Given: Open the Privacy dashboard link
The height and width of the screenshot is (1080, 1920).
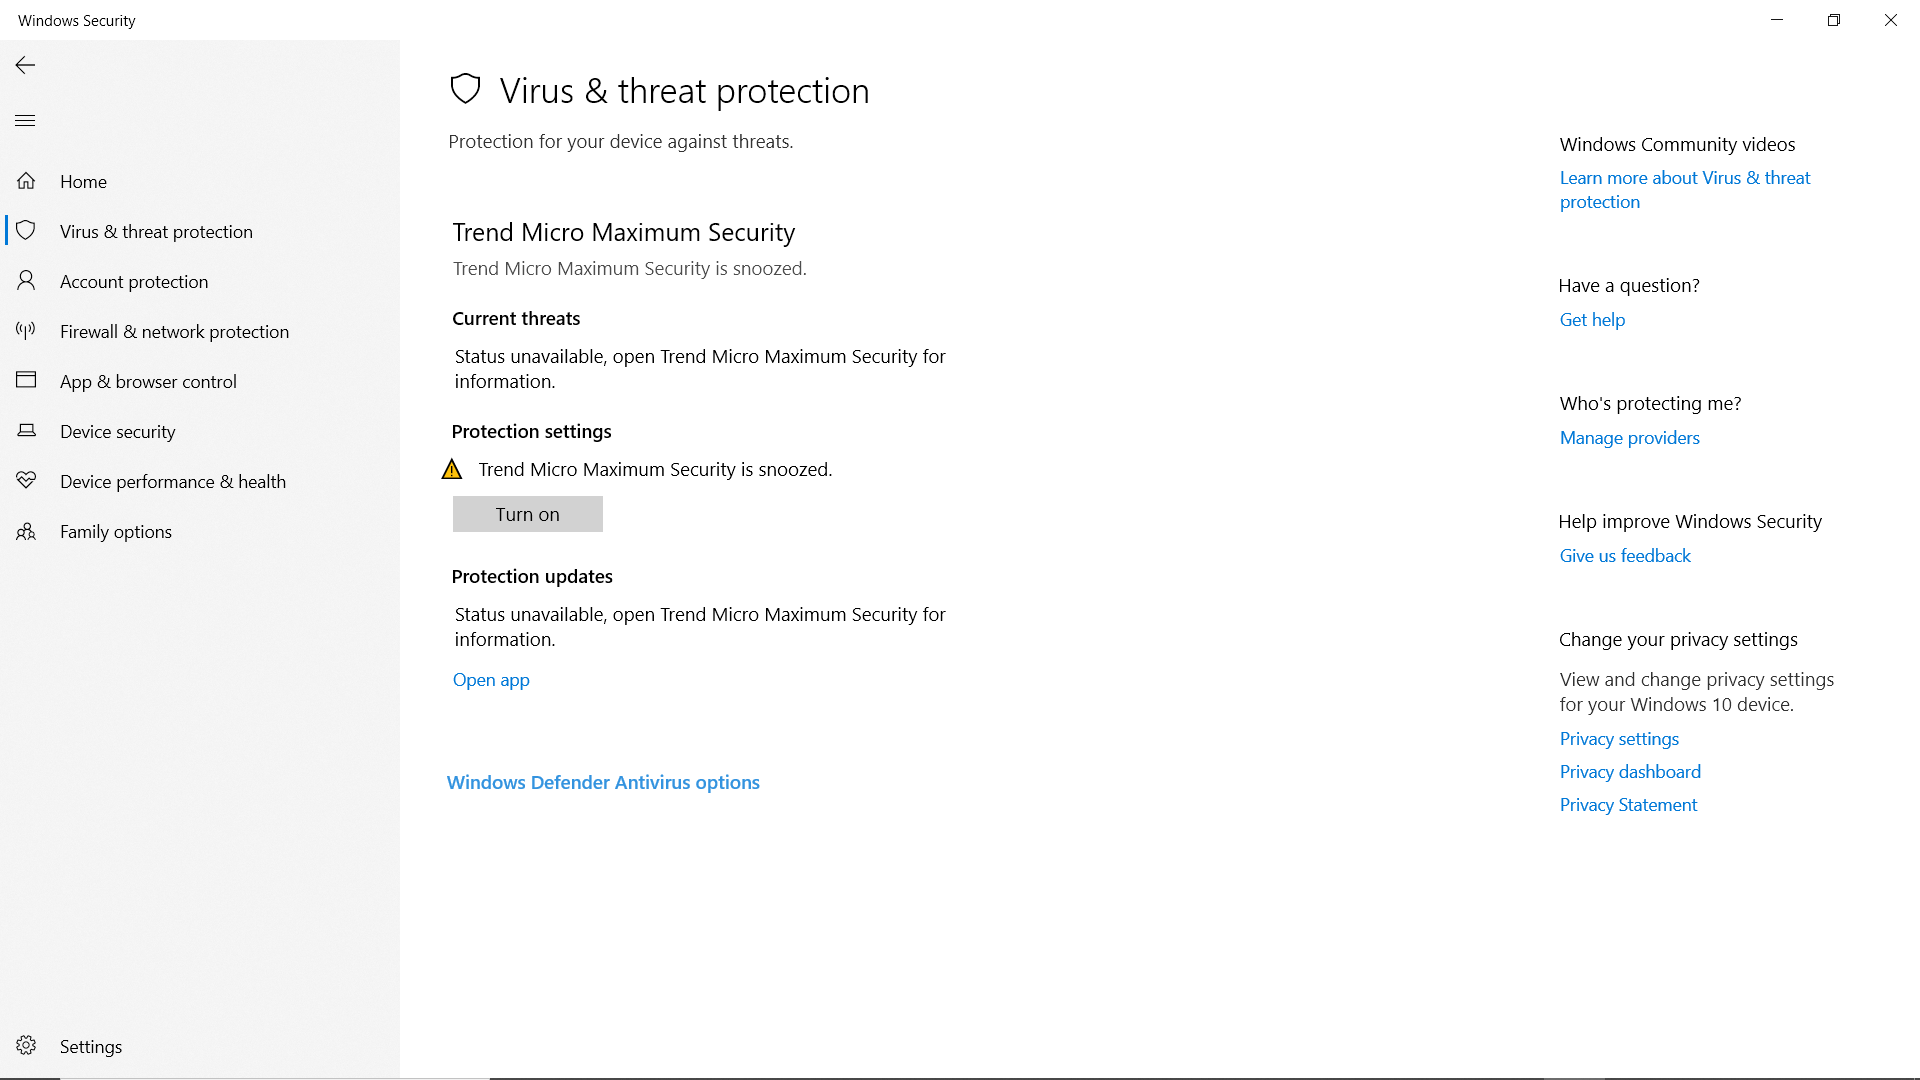Looking at the screenshot, I should tap(1629, 771).
